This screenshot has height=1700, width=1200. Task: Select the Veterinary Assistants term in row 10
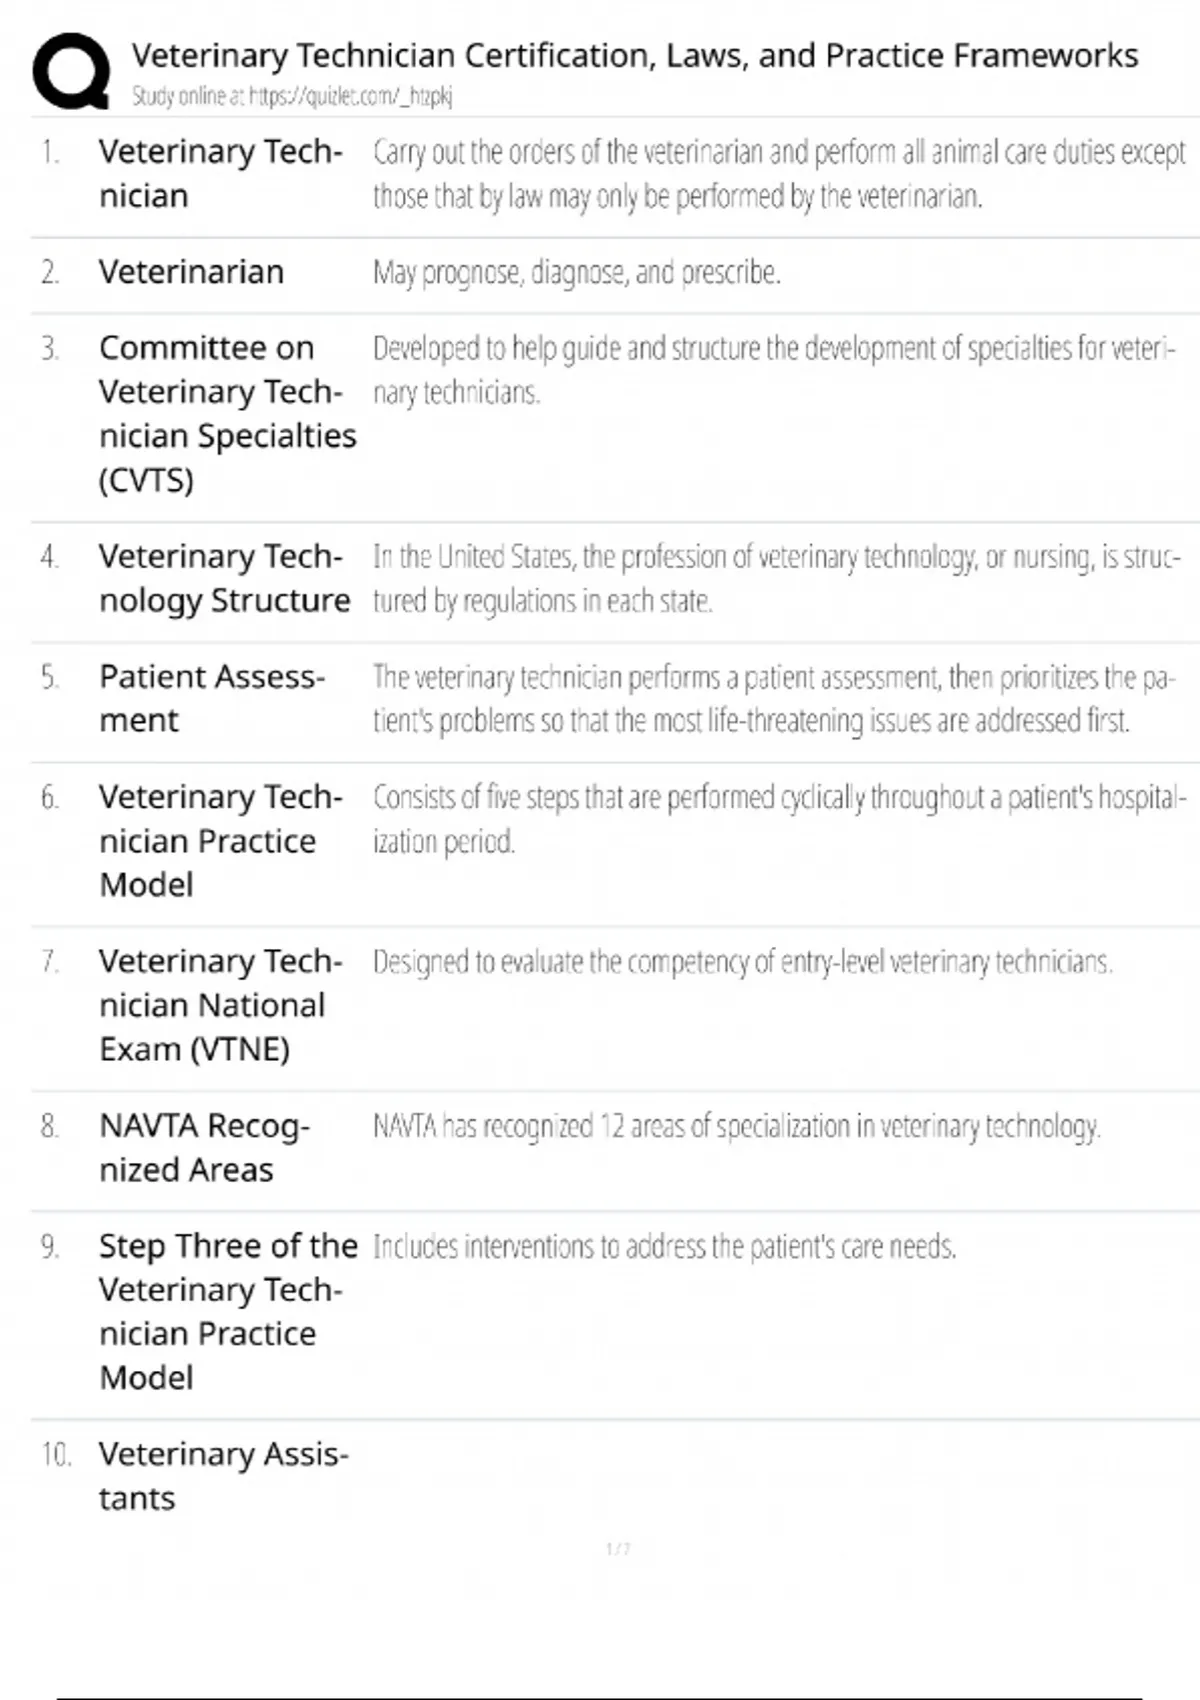pos(224,1476)
